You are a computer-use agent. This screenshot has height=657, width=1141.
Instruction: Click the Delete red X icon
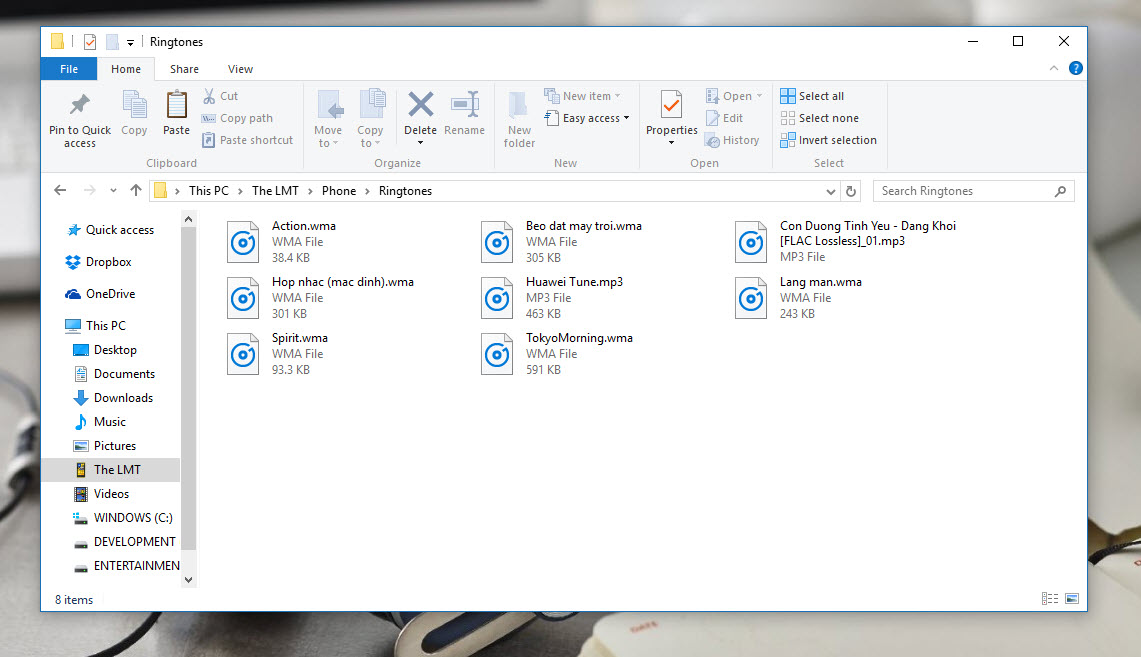[421, 105]
